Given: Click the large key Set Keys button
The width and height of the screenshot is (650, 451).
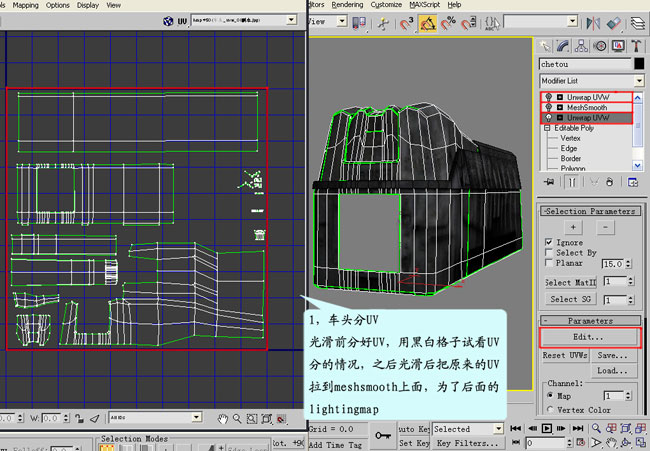Looking at the screenshot, I should click(382, 435).
